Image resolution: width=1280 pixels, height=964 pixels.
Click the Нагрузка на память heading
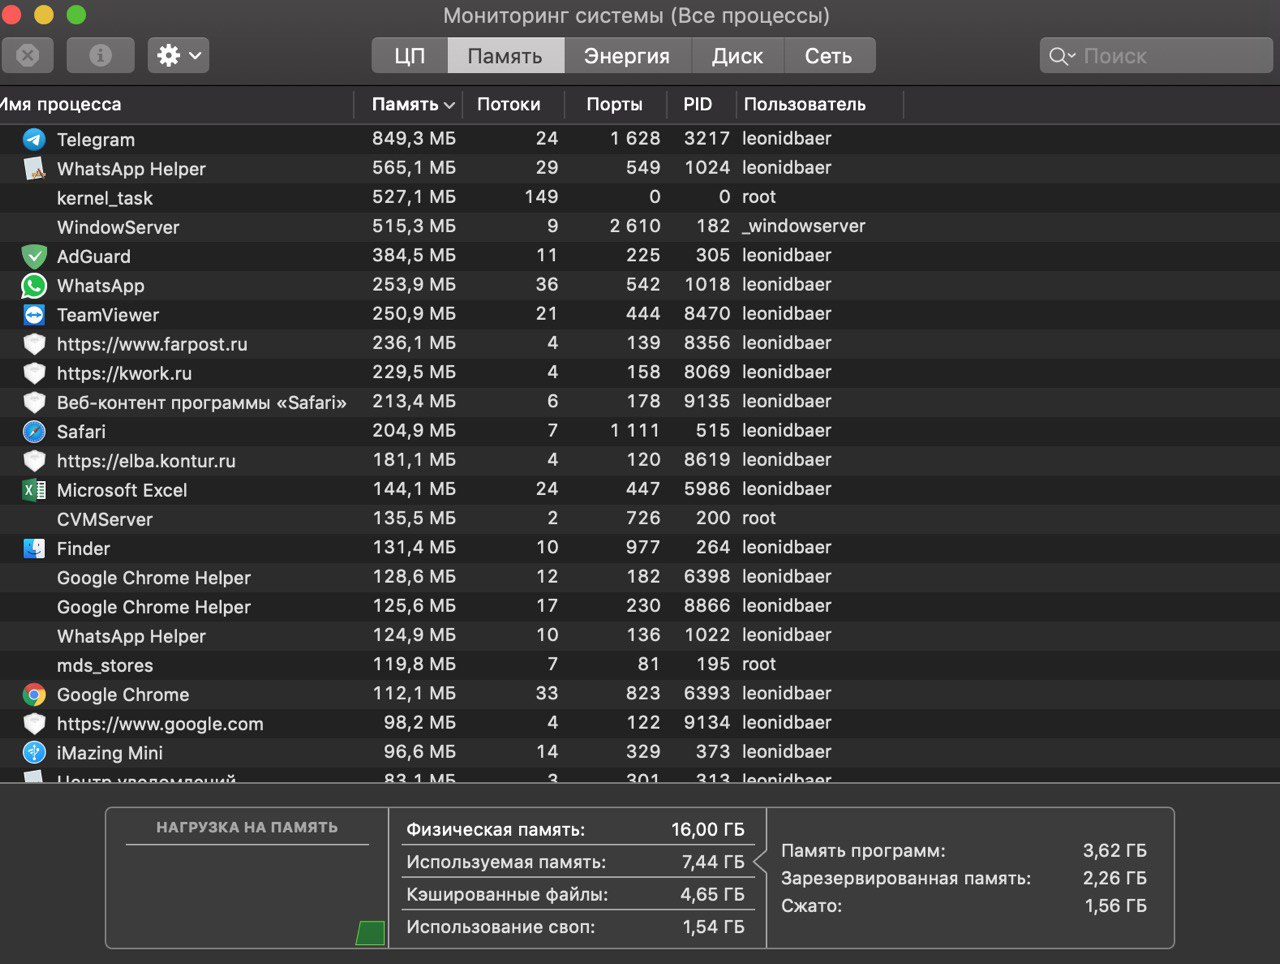click(247, 827)
